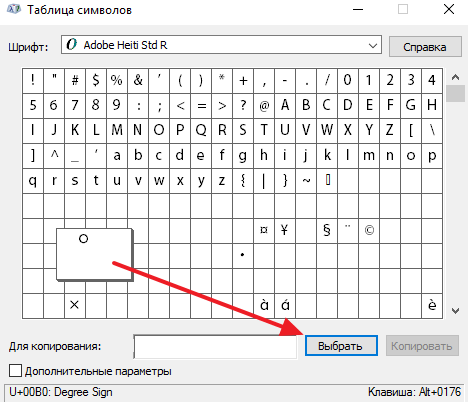This screenshot has height=402, width=468.
Task: Pick the percent % character cell
Action: pyautogui.click(x=117, y=81)
